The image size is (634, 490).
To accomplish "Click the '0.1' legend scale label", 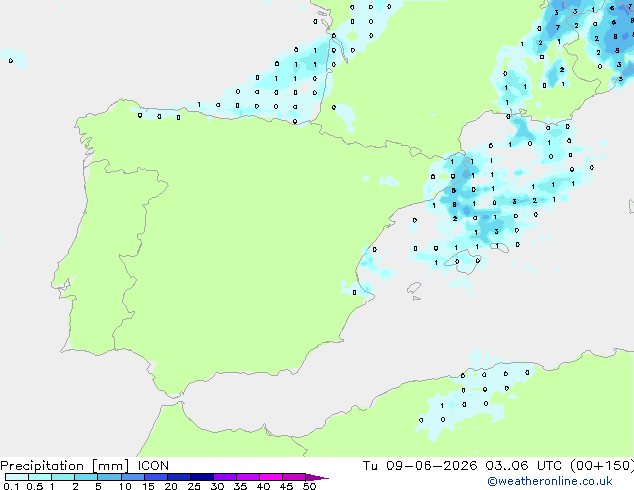I will tap(11, 486).
